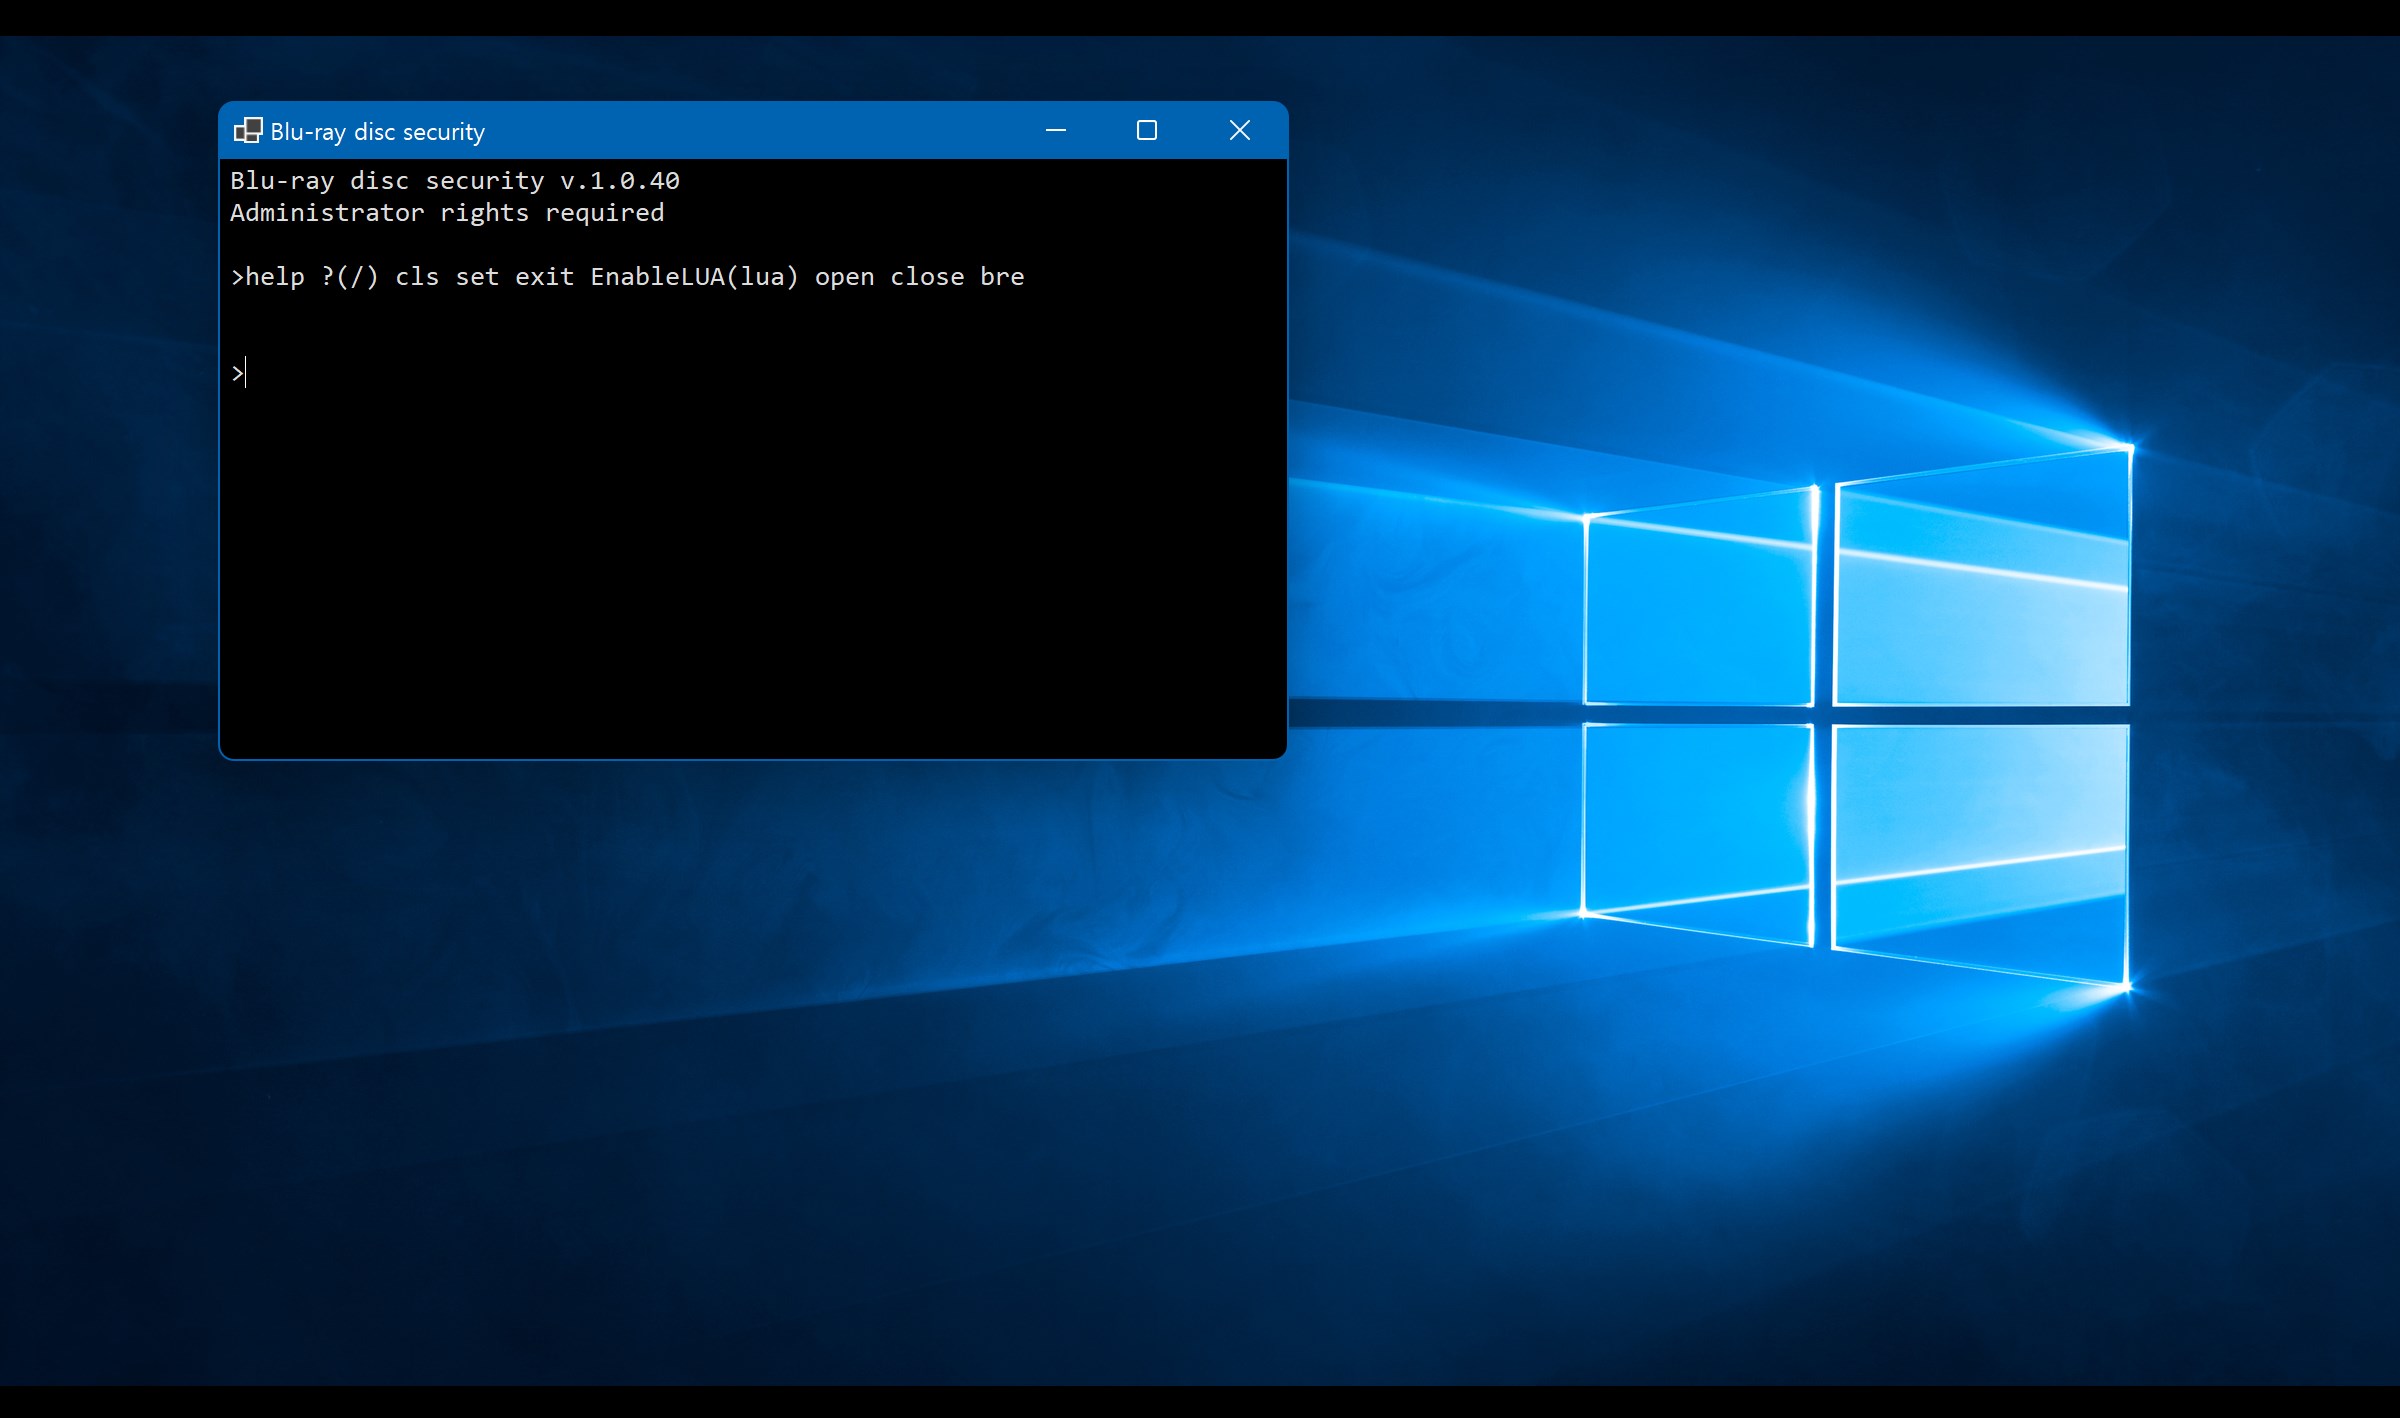2400x1418 pixels.
Task: Close the Blu-ray disc security window
Action: click(x=1239, y=131)
